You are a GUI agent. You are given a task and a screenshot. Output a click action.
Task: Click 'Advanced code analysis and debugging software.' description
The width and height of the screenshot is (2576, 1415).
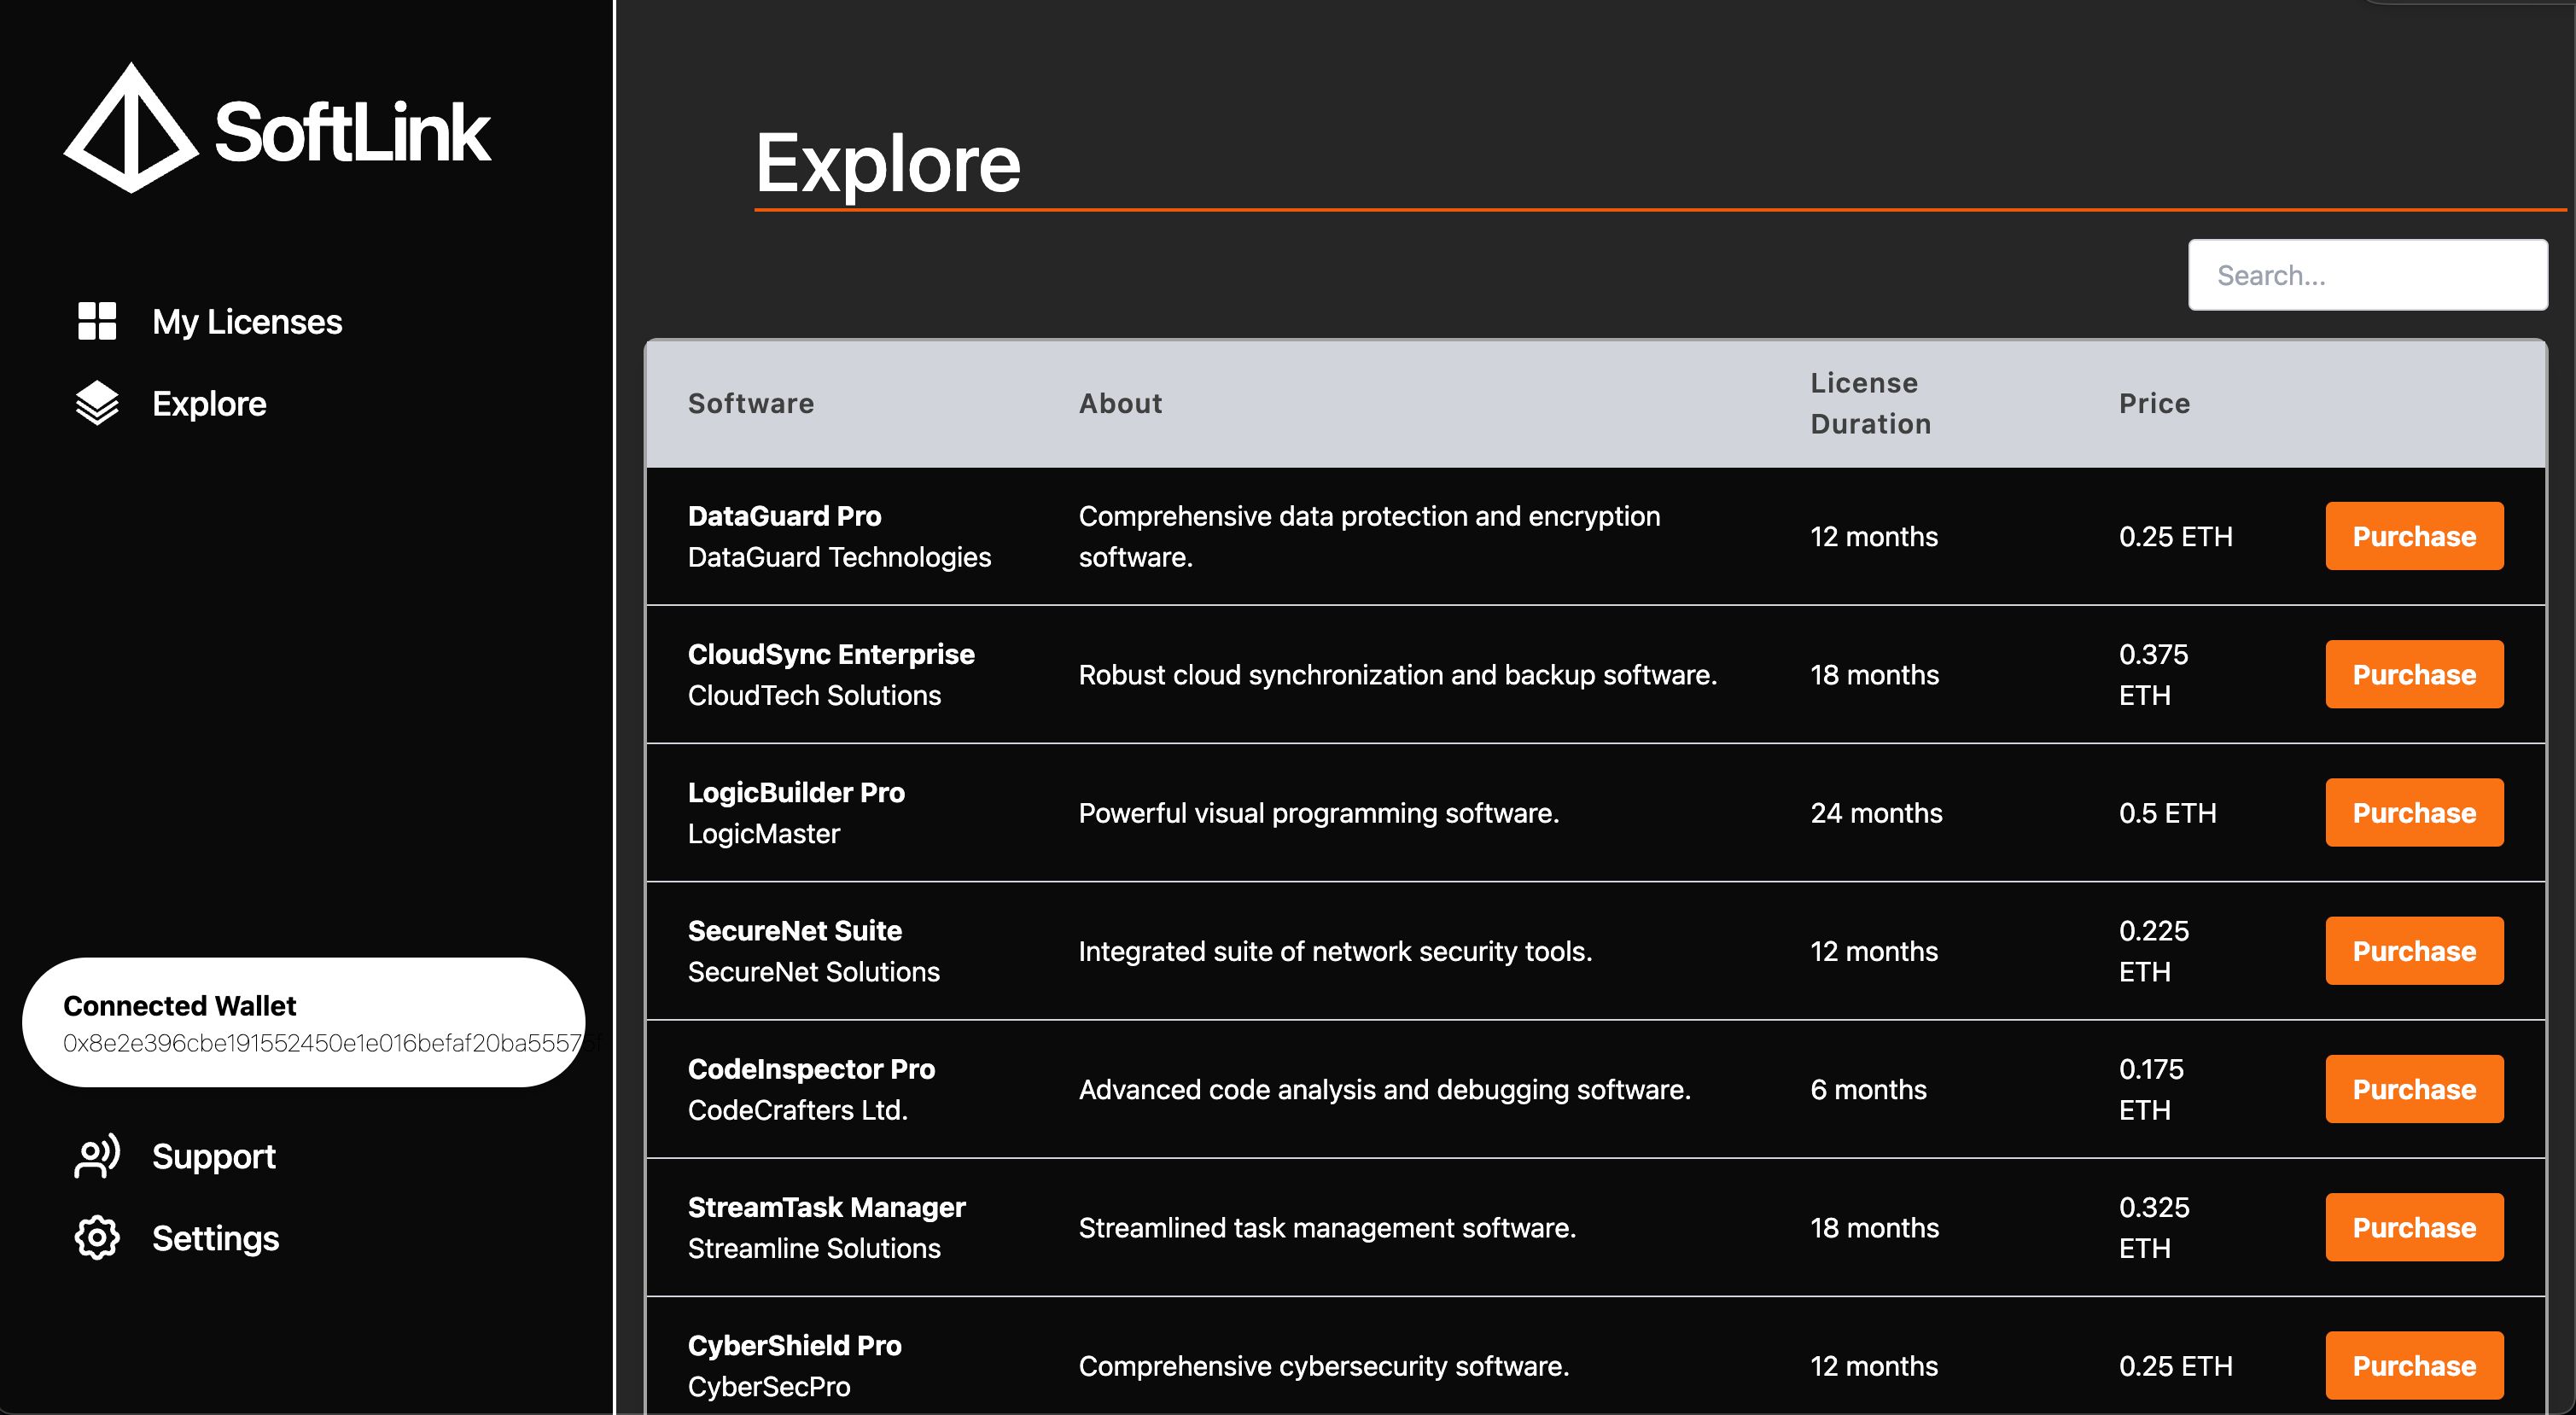(x=1384, y=1089)
